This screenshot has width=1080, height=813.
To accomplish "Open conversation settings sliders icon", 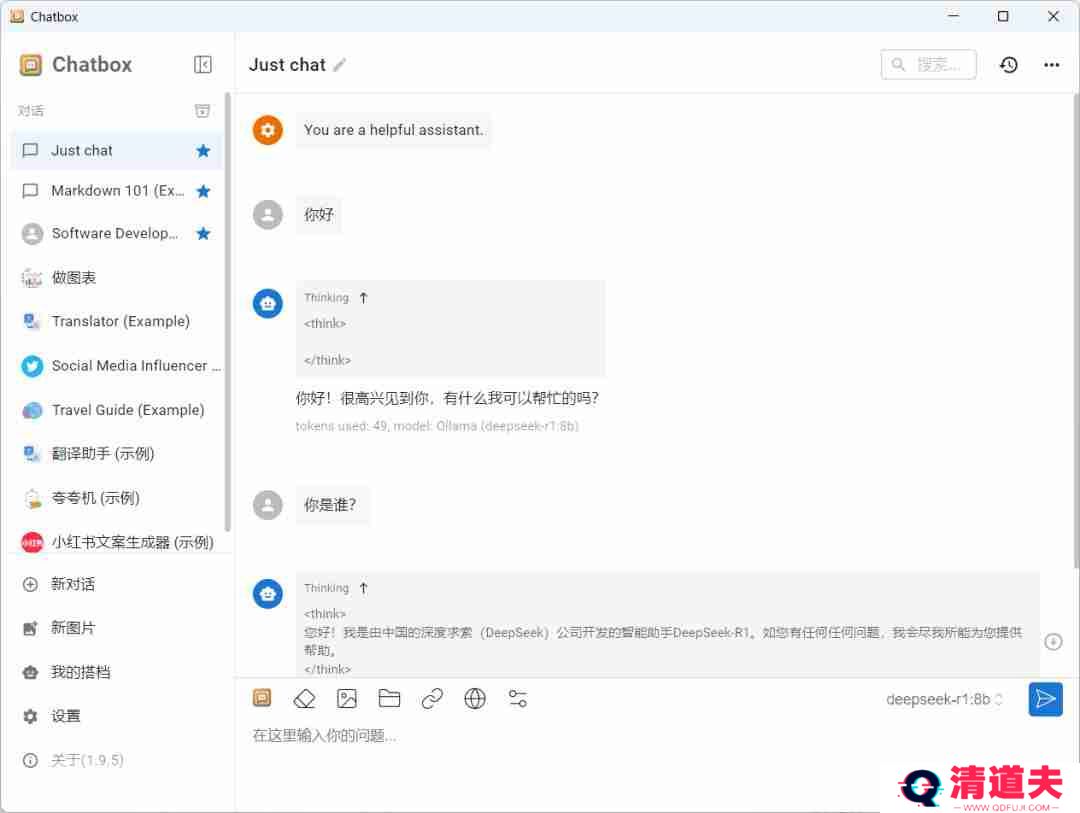I will pos(517,699).
